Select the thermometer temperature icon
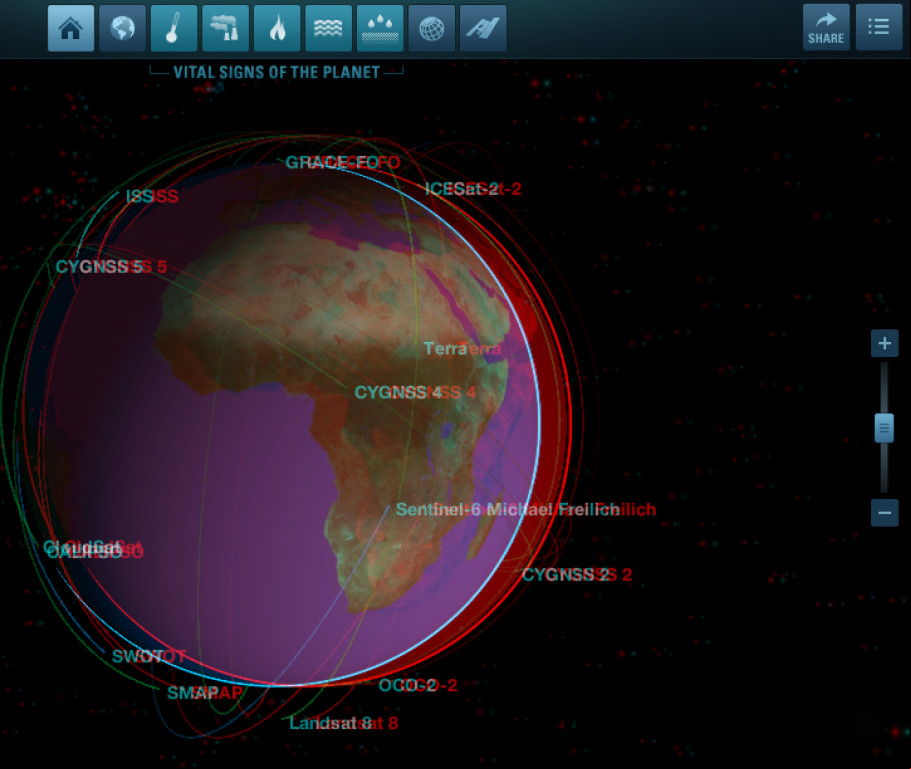This screenshot has width=911, height=769. pyautogui.click(x=174, y=28)
